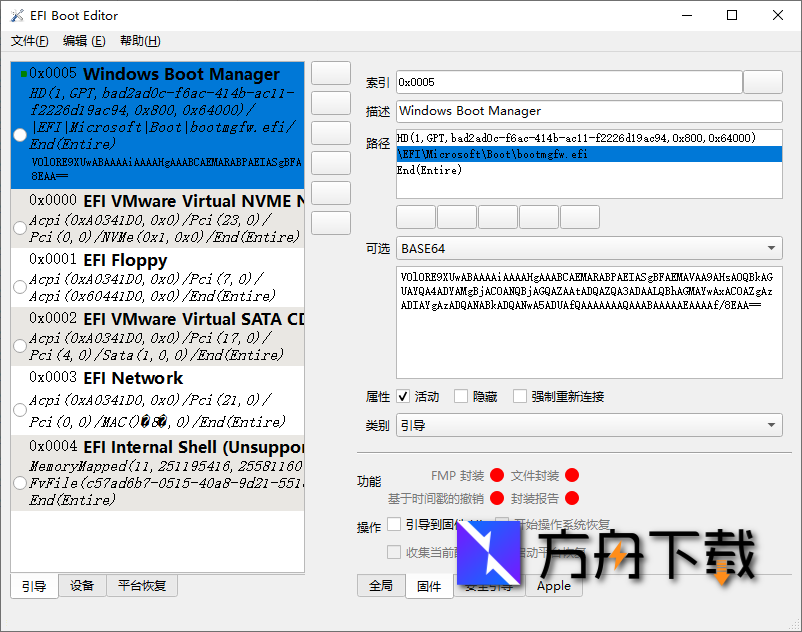Click the red indicator beside 基于时间戳的撤销
Screen dimensions: 802x632
497,498
